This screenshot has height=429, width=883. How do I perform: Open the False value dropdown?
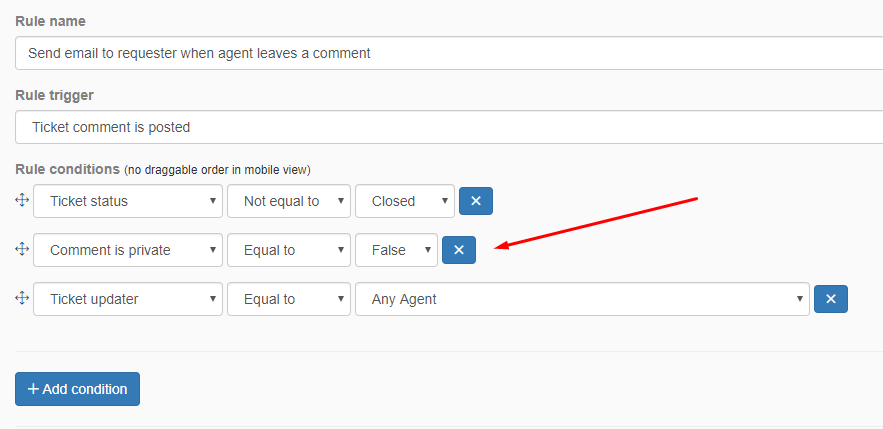[396, 250]
